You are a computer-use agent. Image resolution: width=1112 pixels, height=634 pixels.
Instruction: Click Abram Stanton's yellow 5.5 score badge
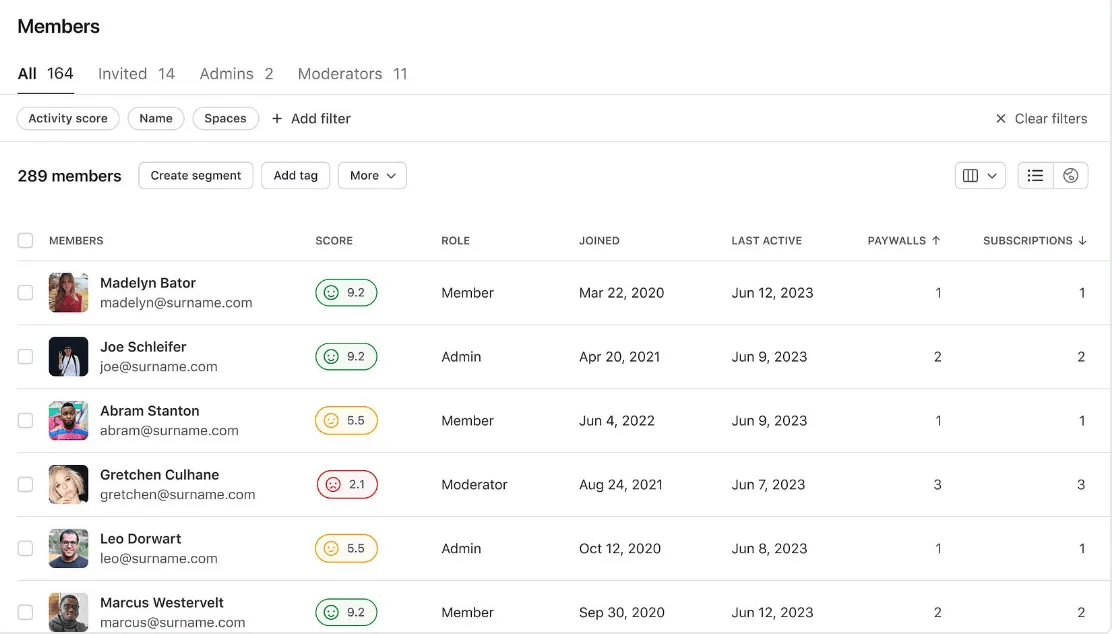click(346, 421)
